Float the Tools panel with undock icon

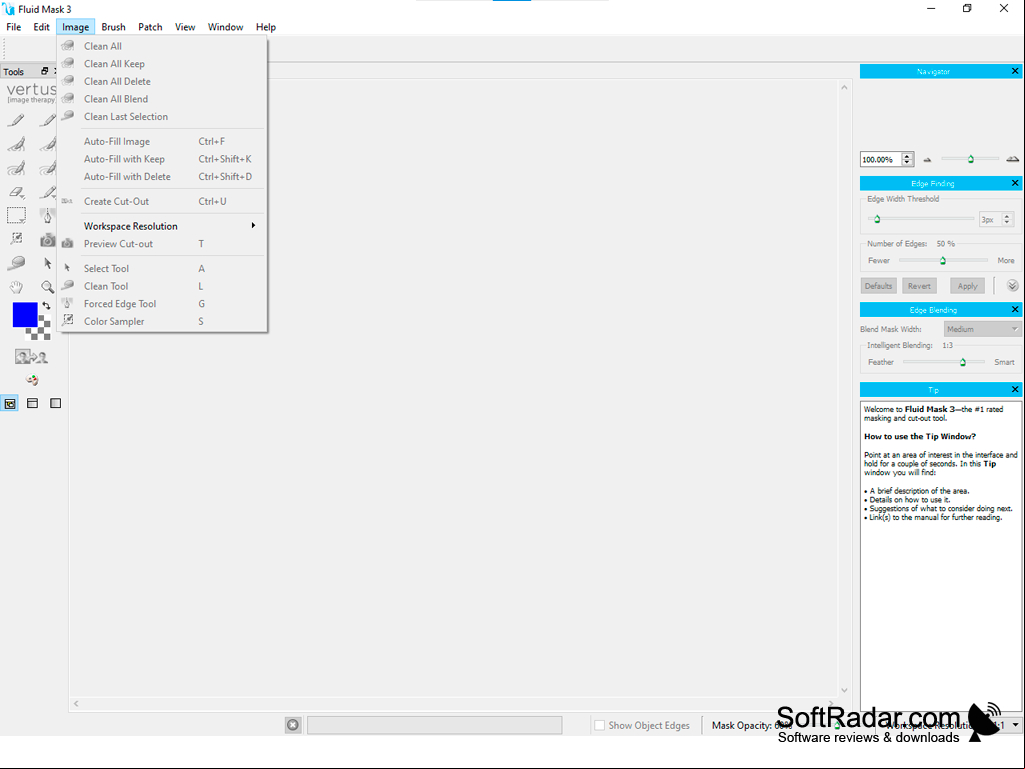(x=44, y=71)
